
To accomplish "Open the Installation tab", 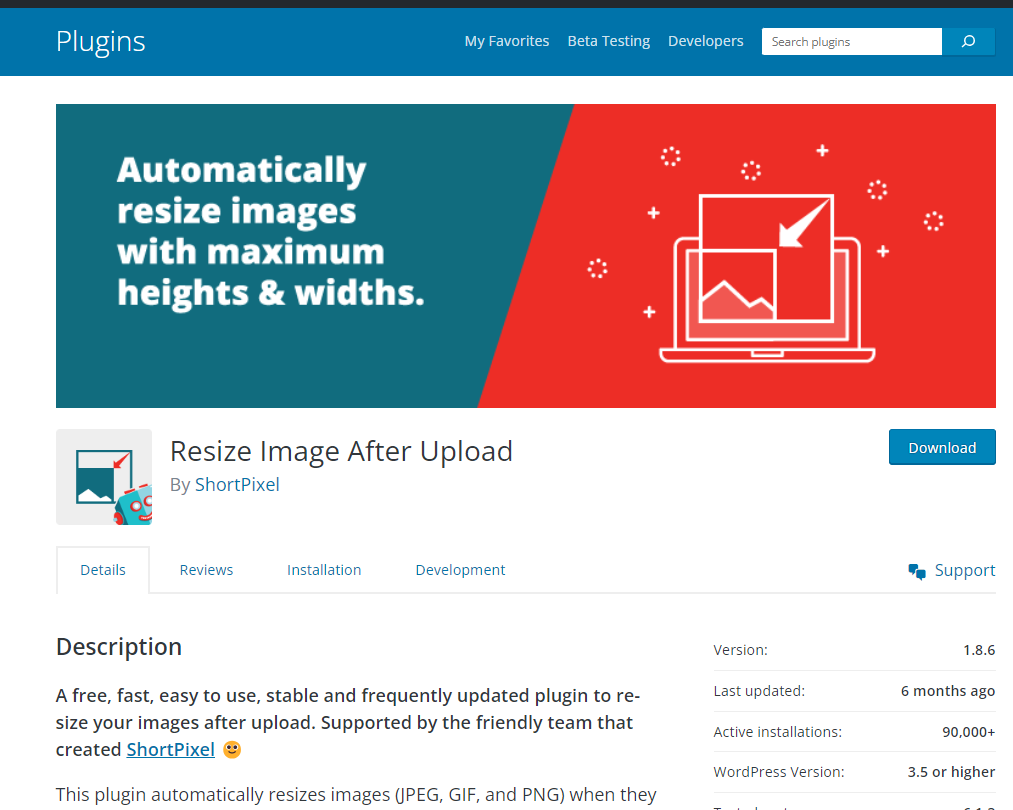I will [324, 570].
